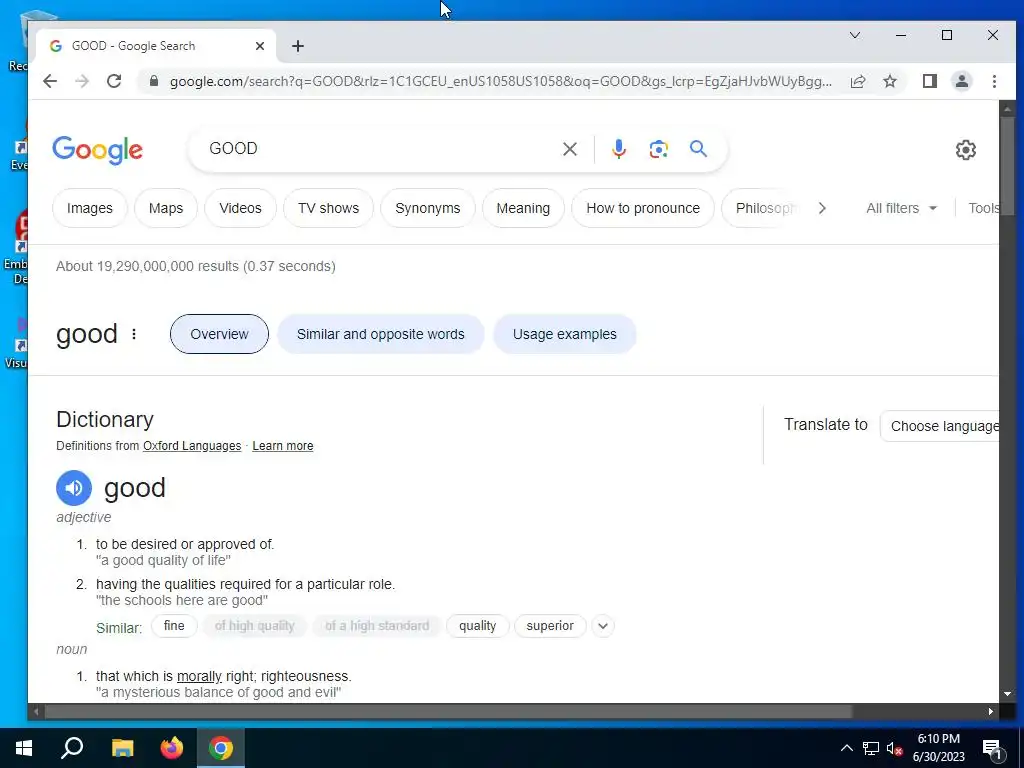Click the vertical scrollbar down arrow
The width and height of the screenshot is (1024, 768).
point(1007,694)
